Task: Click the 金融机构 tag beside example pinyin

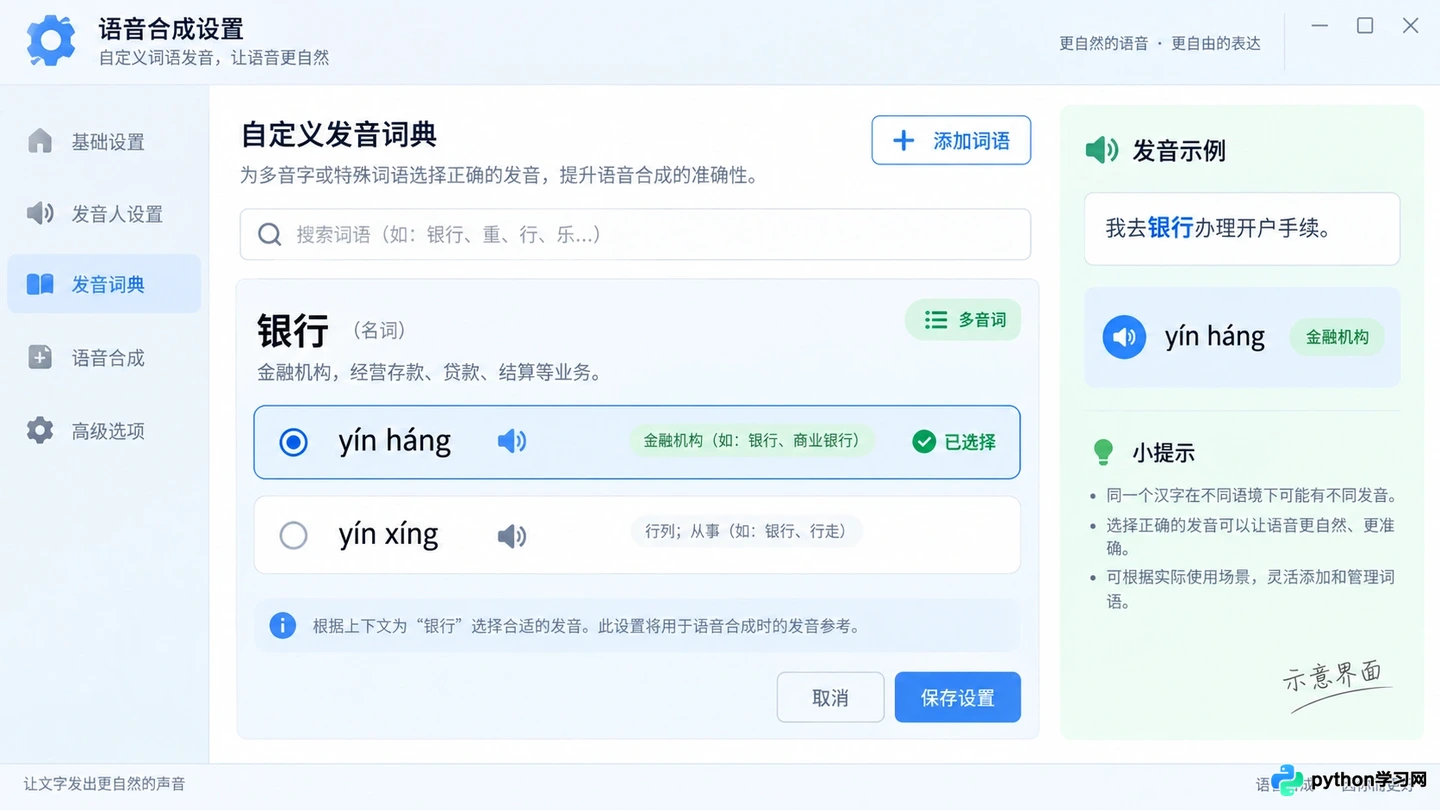Action: 1337,337
